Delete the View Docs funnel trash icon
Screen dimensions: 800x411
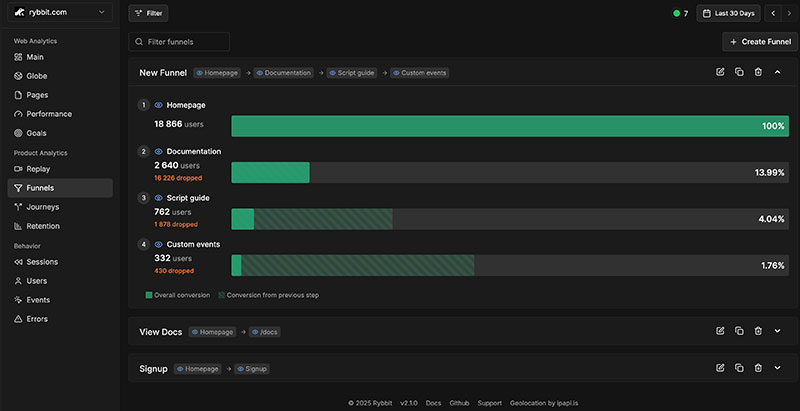(758, 331)
